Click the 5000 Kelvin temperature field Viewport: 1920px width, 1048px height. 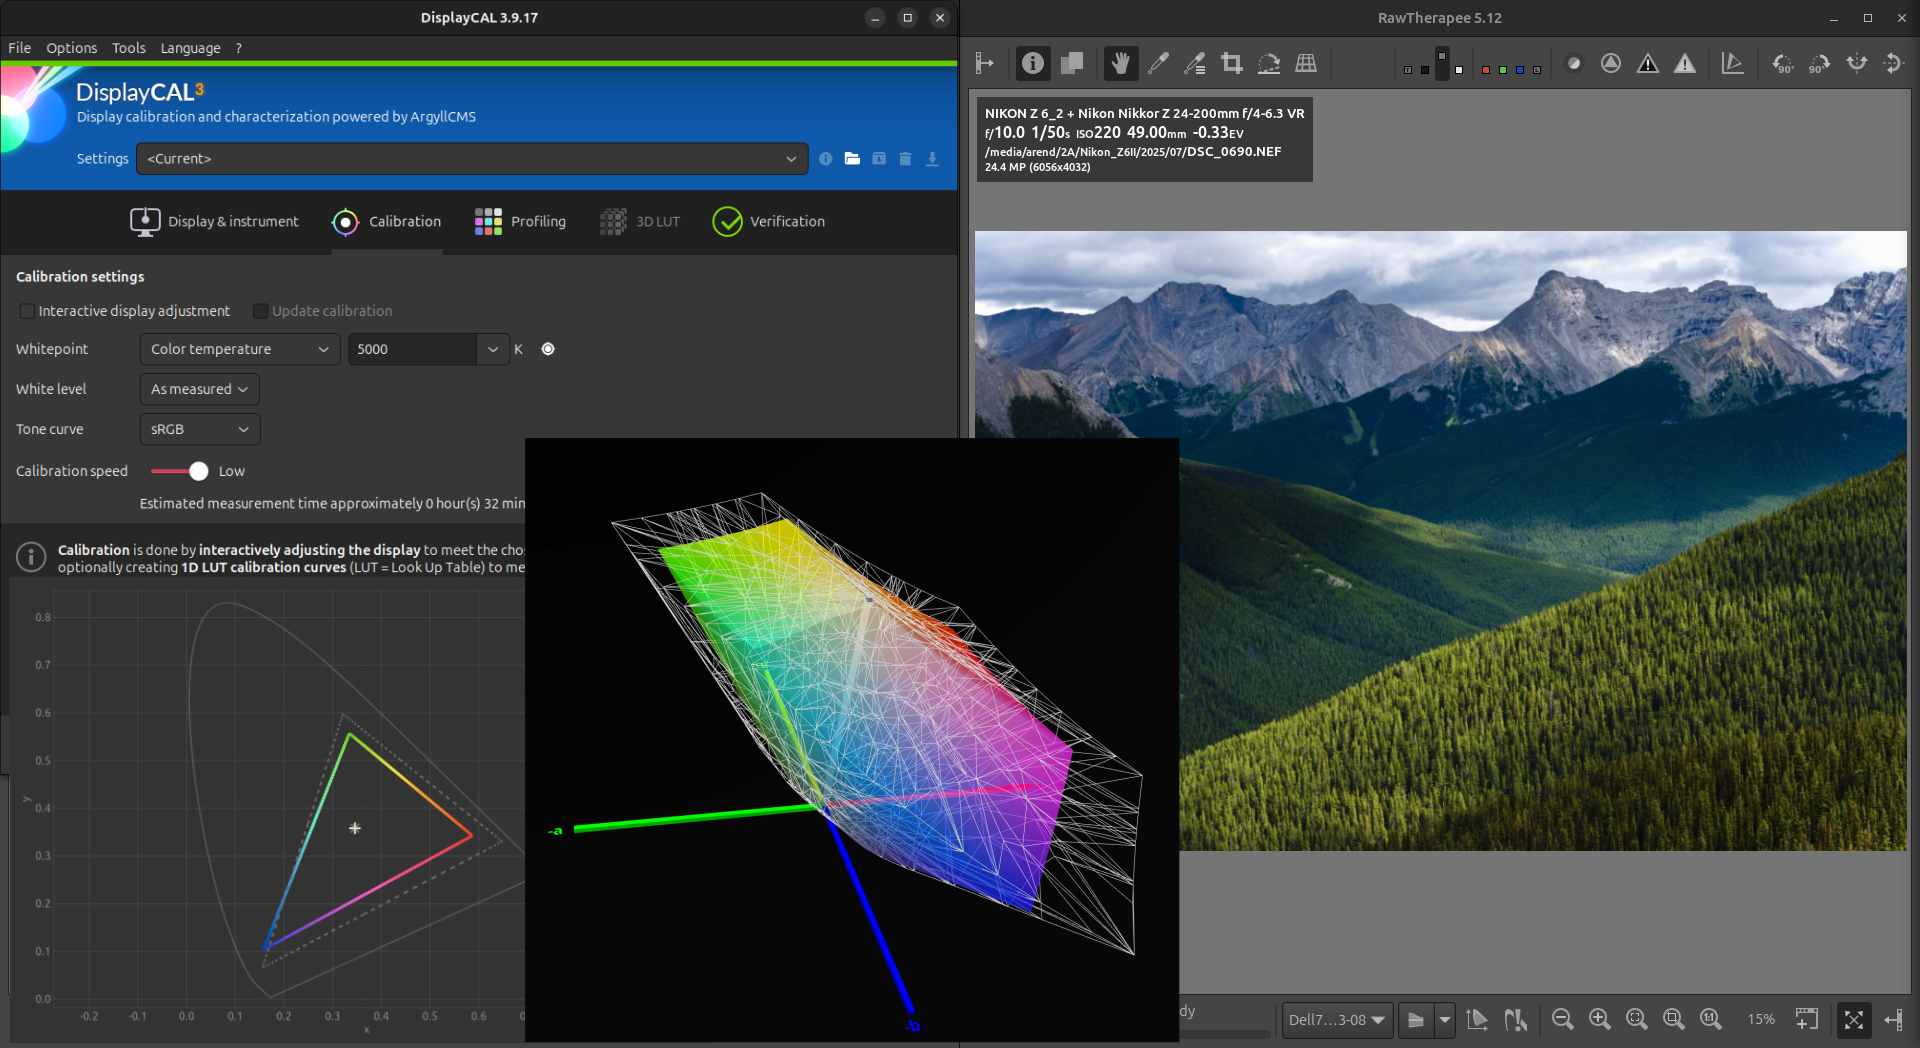412,349
